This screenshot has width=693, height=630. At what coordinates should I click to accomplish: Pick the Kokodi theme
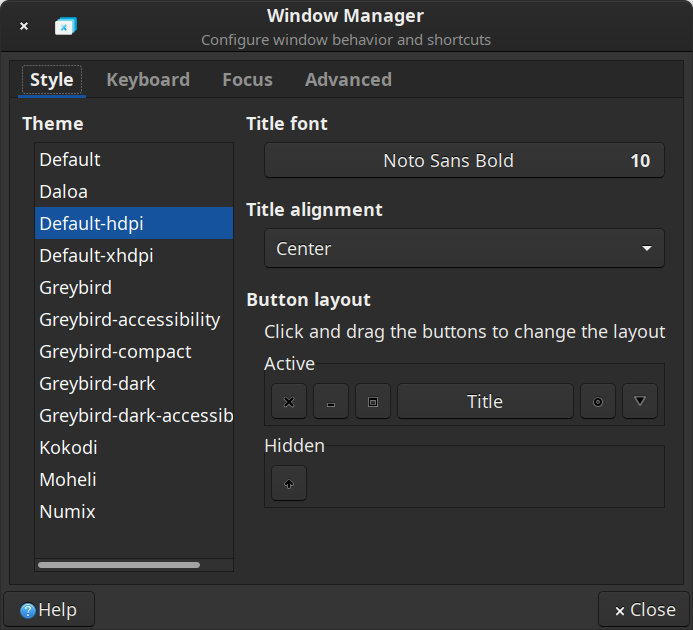coord(68,448)
